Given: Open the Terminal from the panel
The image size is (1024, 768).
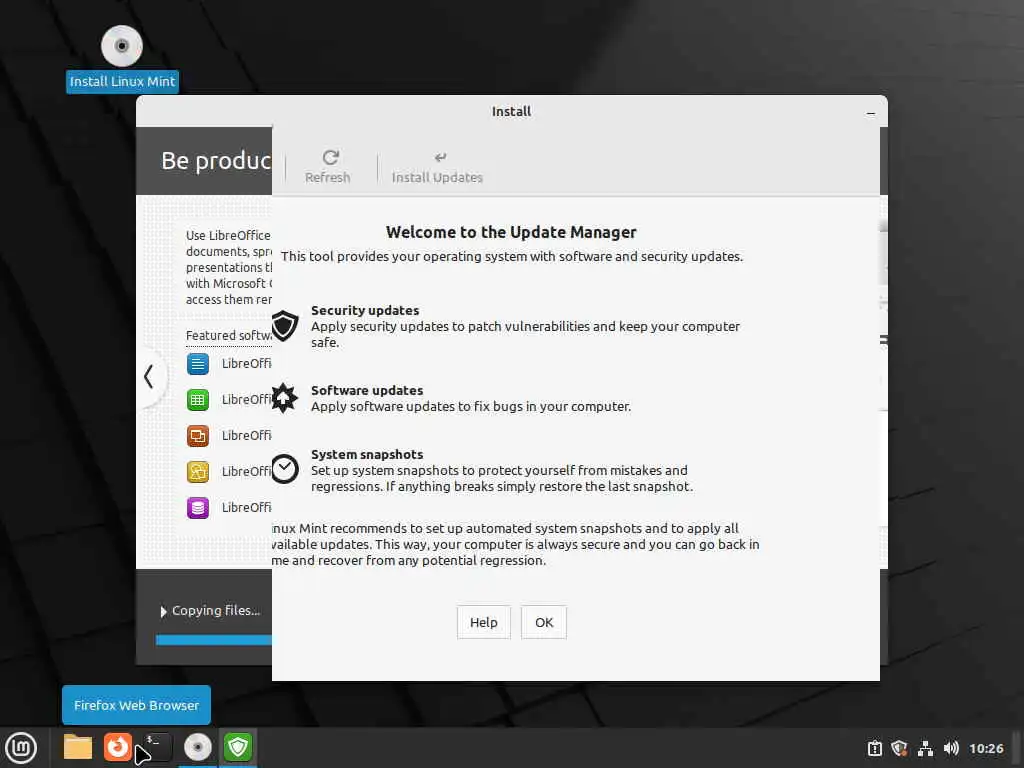Looking at the screenshot, I should (x=157, y=748).
